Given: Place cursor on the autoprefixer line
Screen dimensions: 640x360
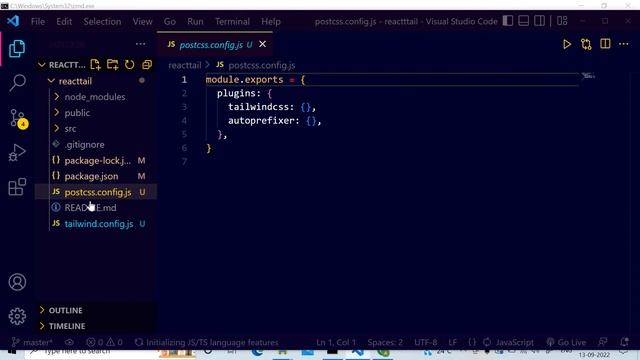Looking at the screenshot, I should [275, 121].
